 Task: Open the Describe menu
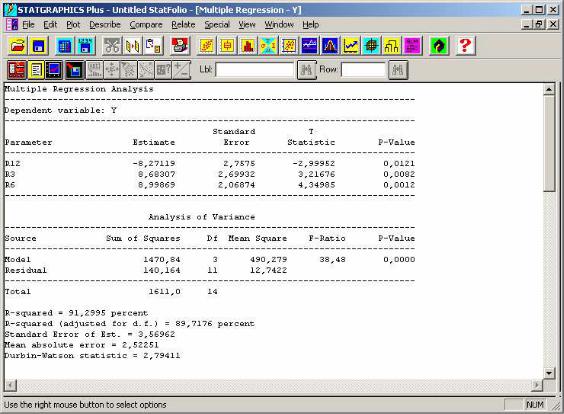(105, 25)
